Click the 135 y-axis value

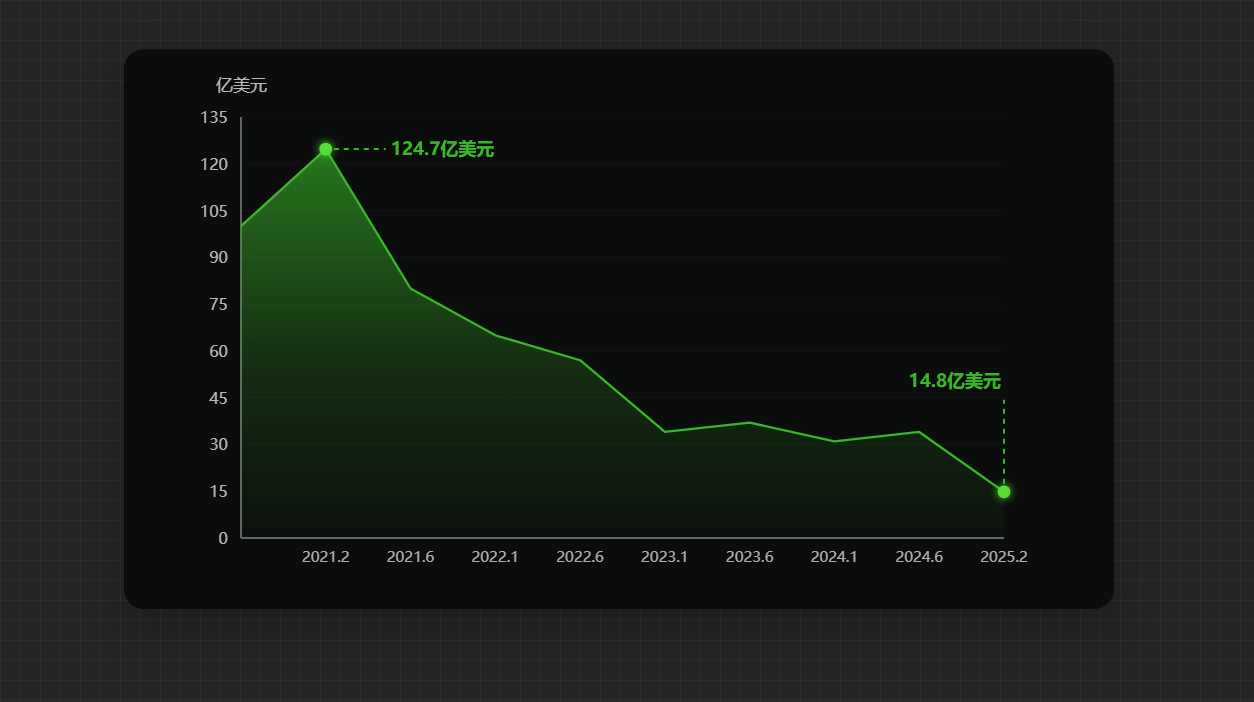[215, 118]
